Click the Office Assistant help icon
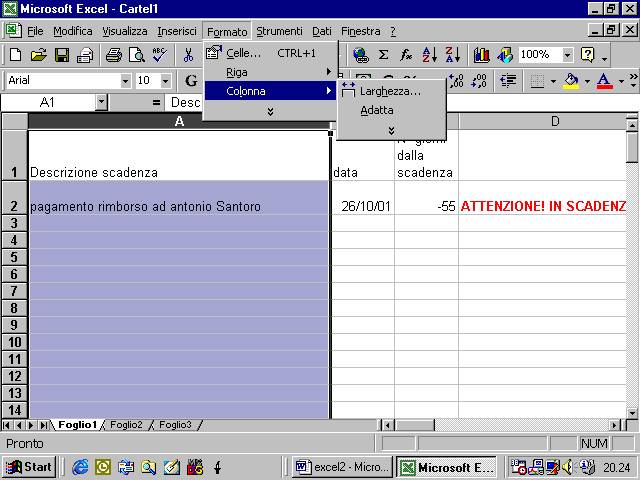Viewport: 640px width, 480px height. click(x=588, y=54)
